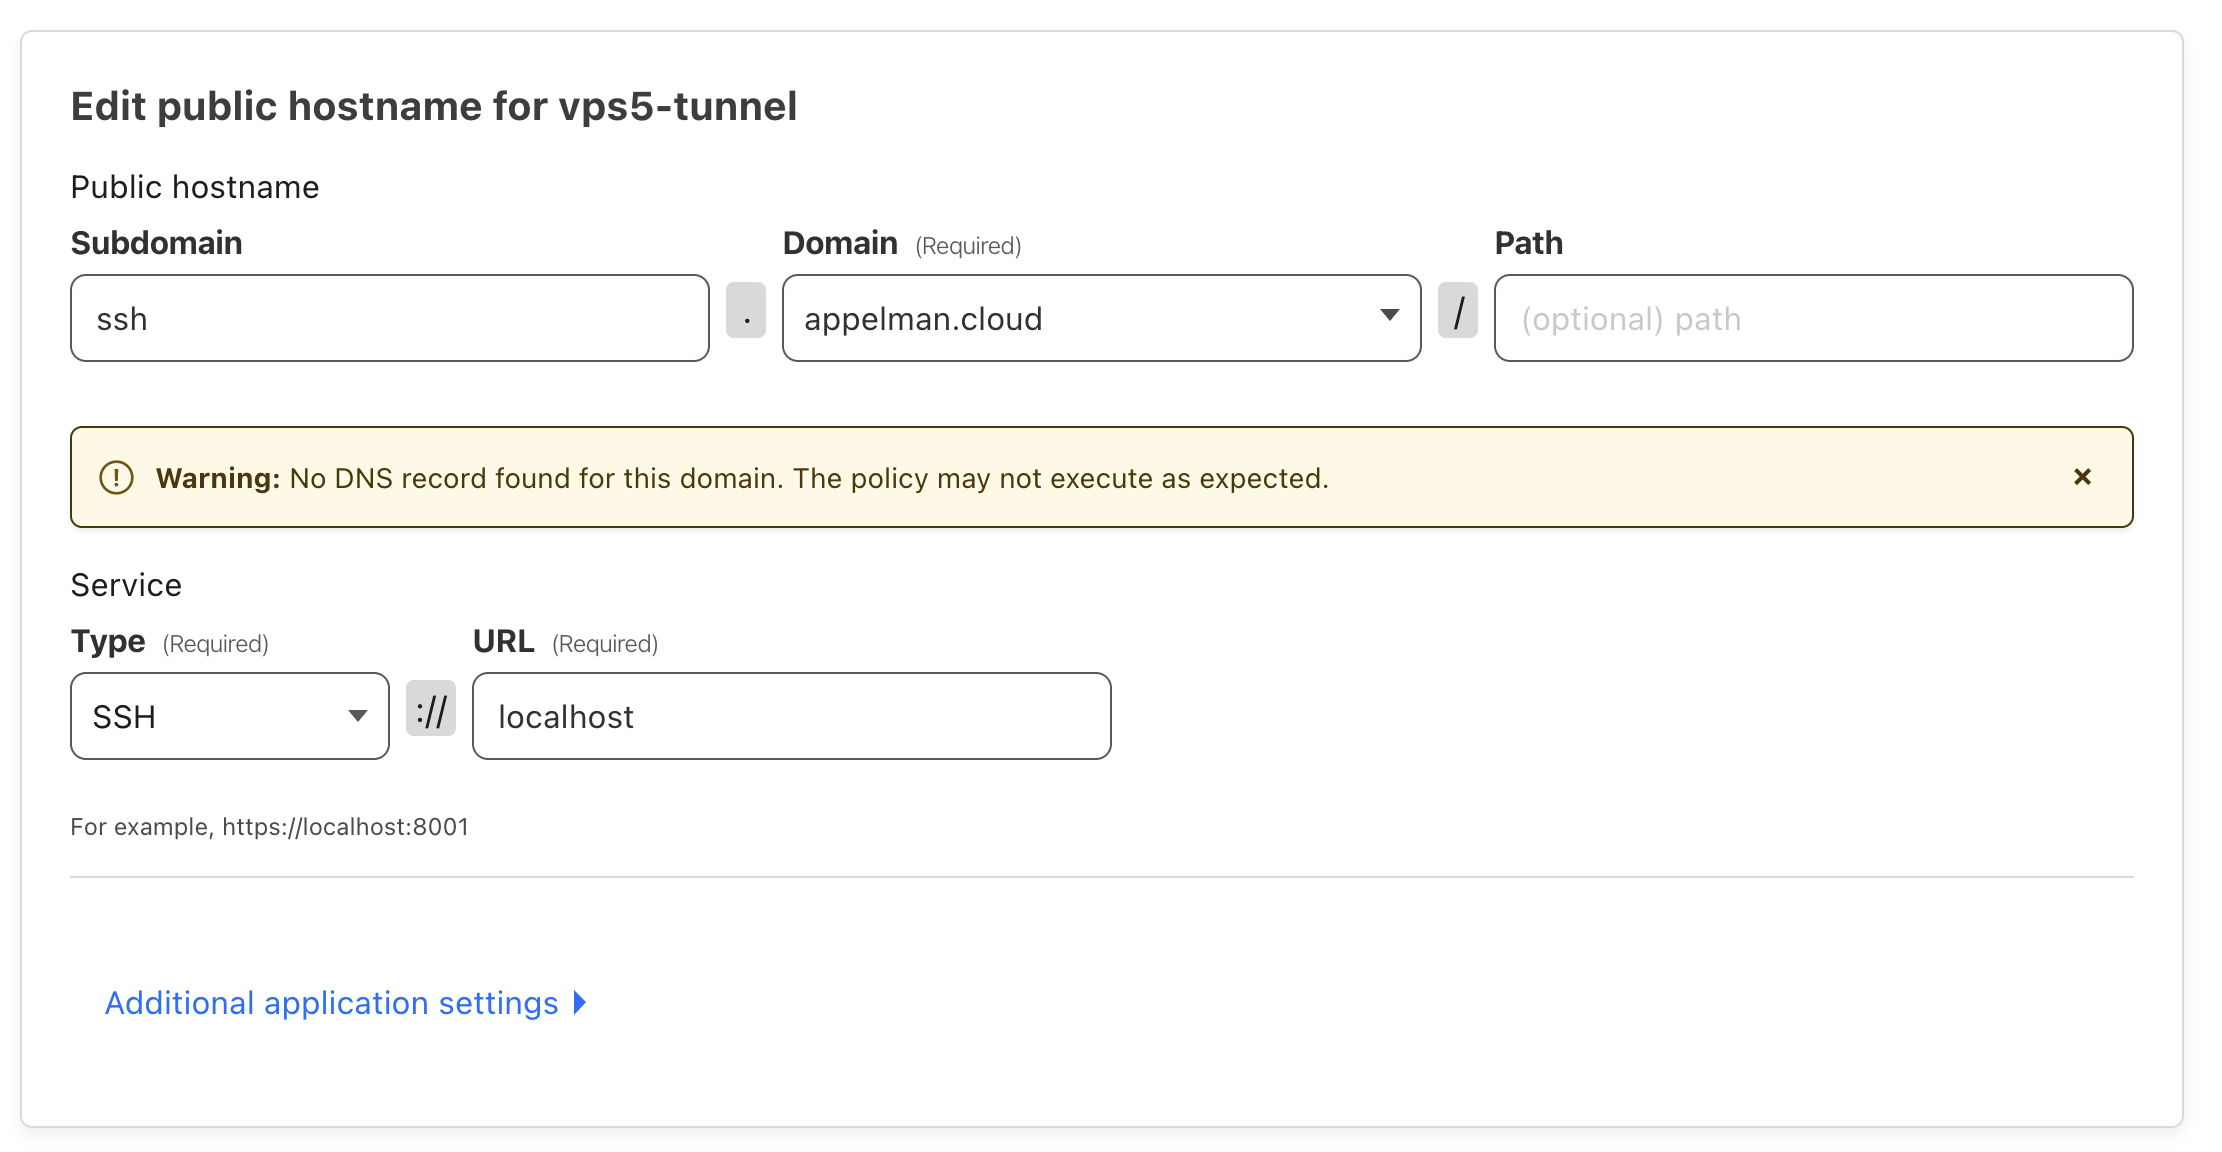Image resolution: width=2222 pixels, height=1152 pixels.
Task: Click the Type dropdown chevron arrow
Action: tap(357, 716)
